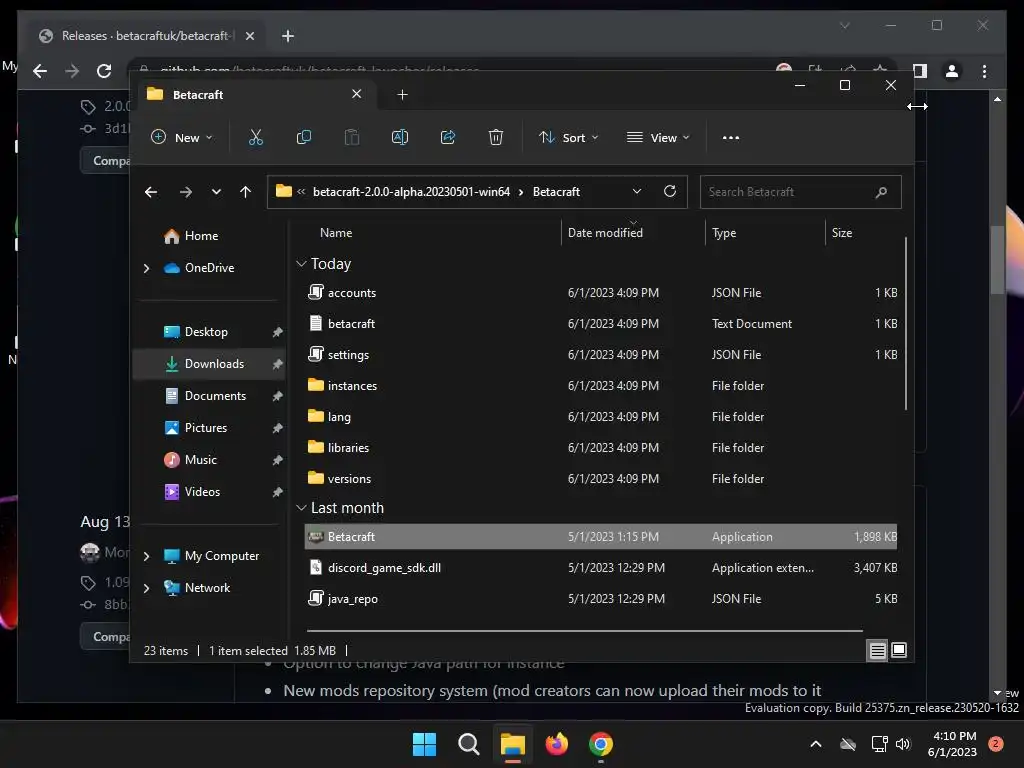Launch Firefox from the taskbar
The image size is (1024, 768).
click(x=556, y=744)
